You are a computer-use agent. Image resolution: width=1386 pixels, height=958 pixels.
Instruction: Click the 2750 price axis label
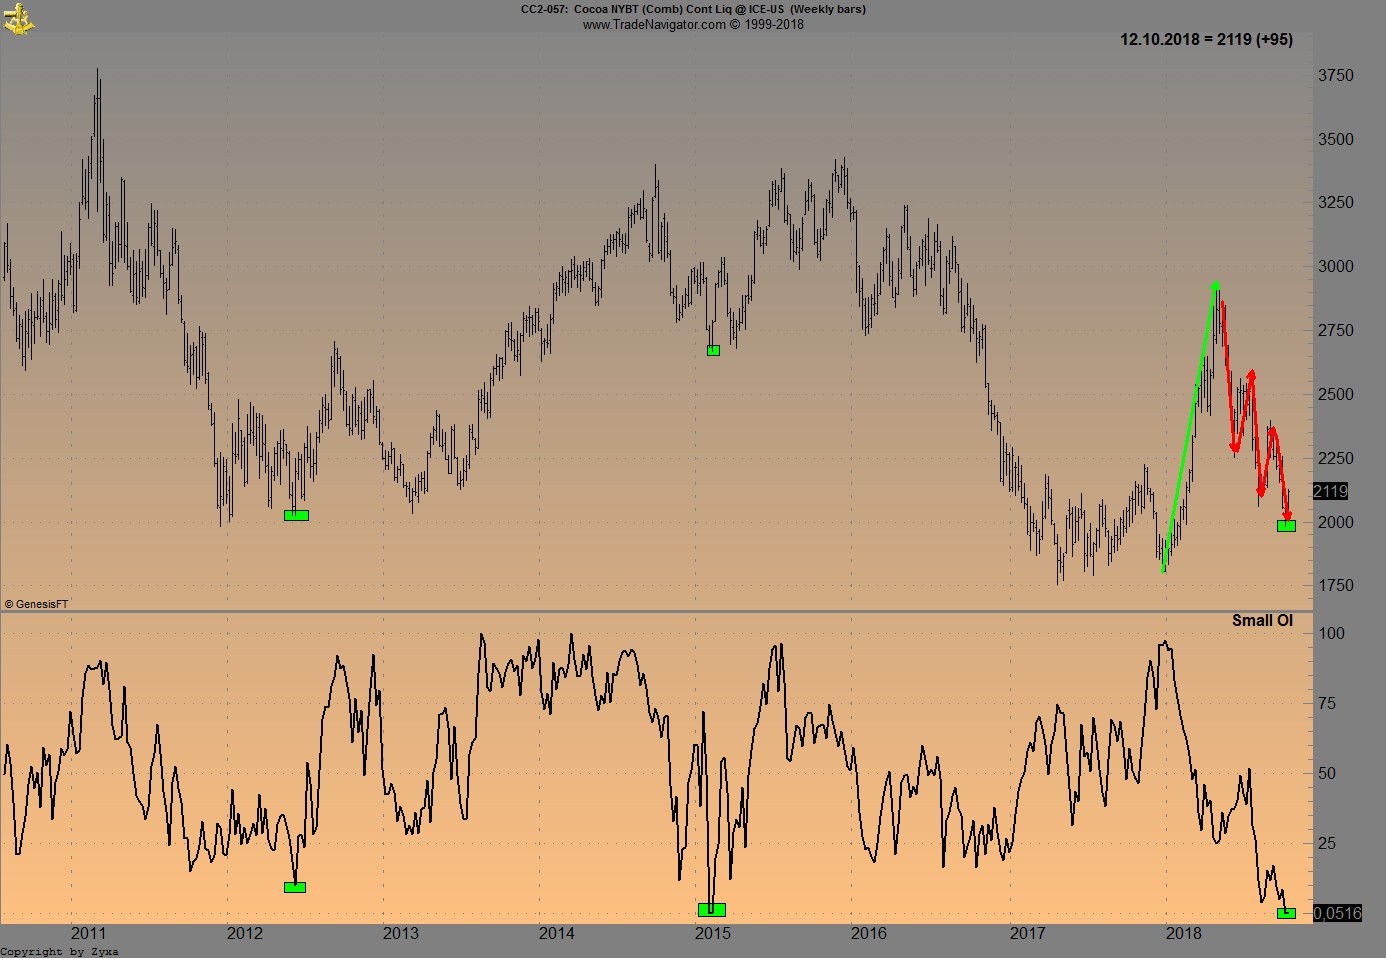click(1336, 330)
